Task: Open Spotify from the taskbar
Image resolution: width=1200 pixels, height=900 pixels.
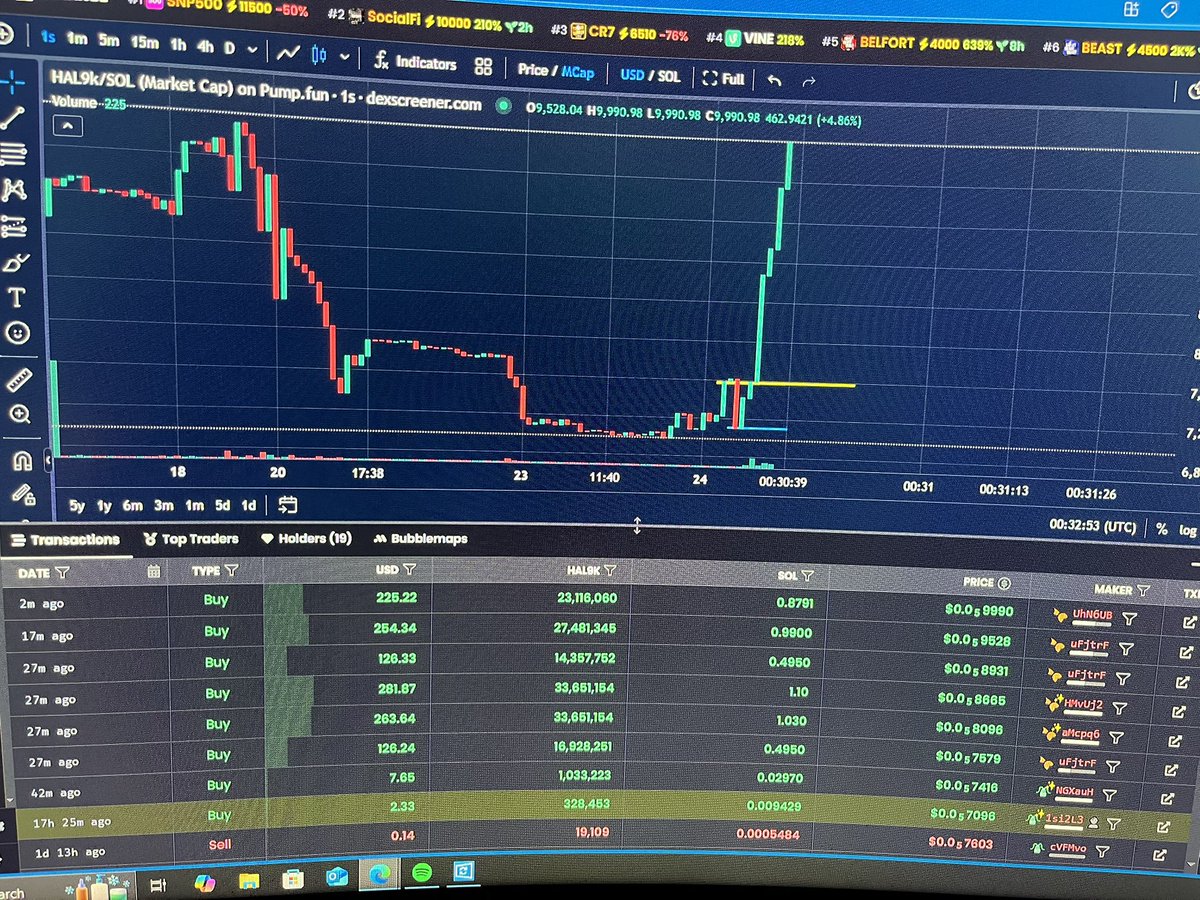Action: click(x=421, y=873)
